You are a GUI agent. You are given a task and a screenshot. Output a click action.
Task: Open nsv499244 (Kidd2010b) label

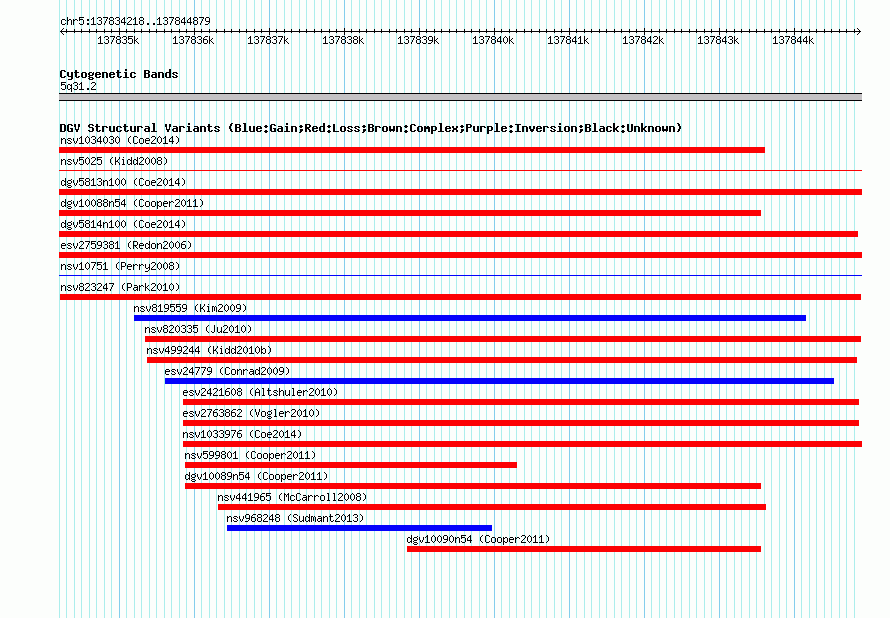tap(209, 350)
